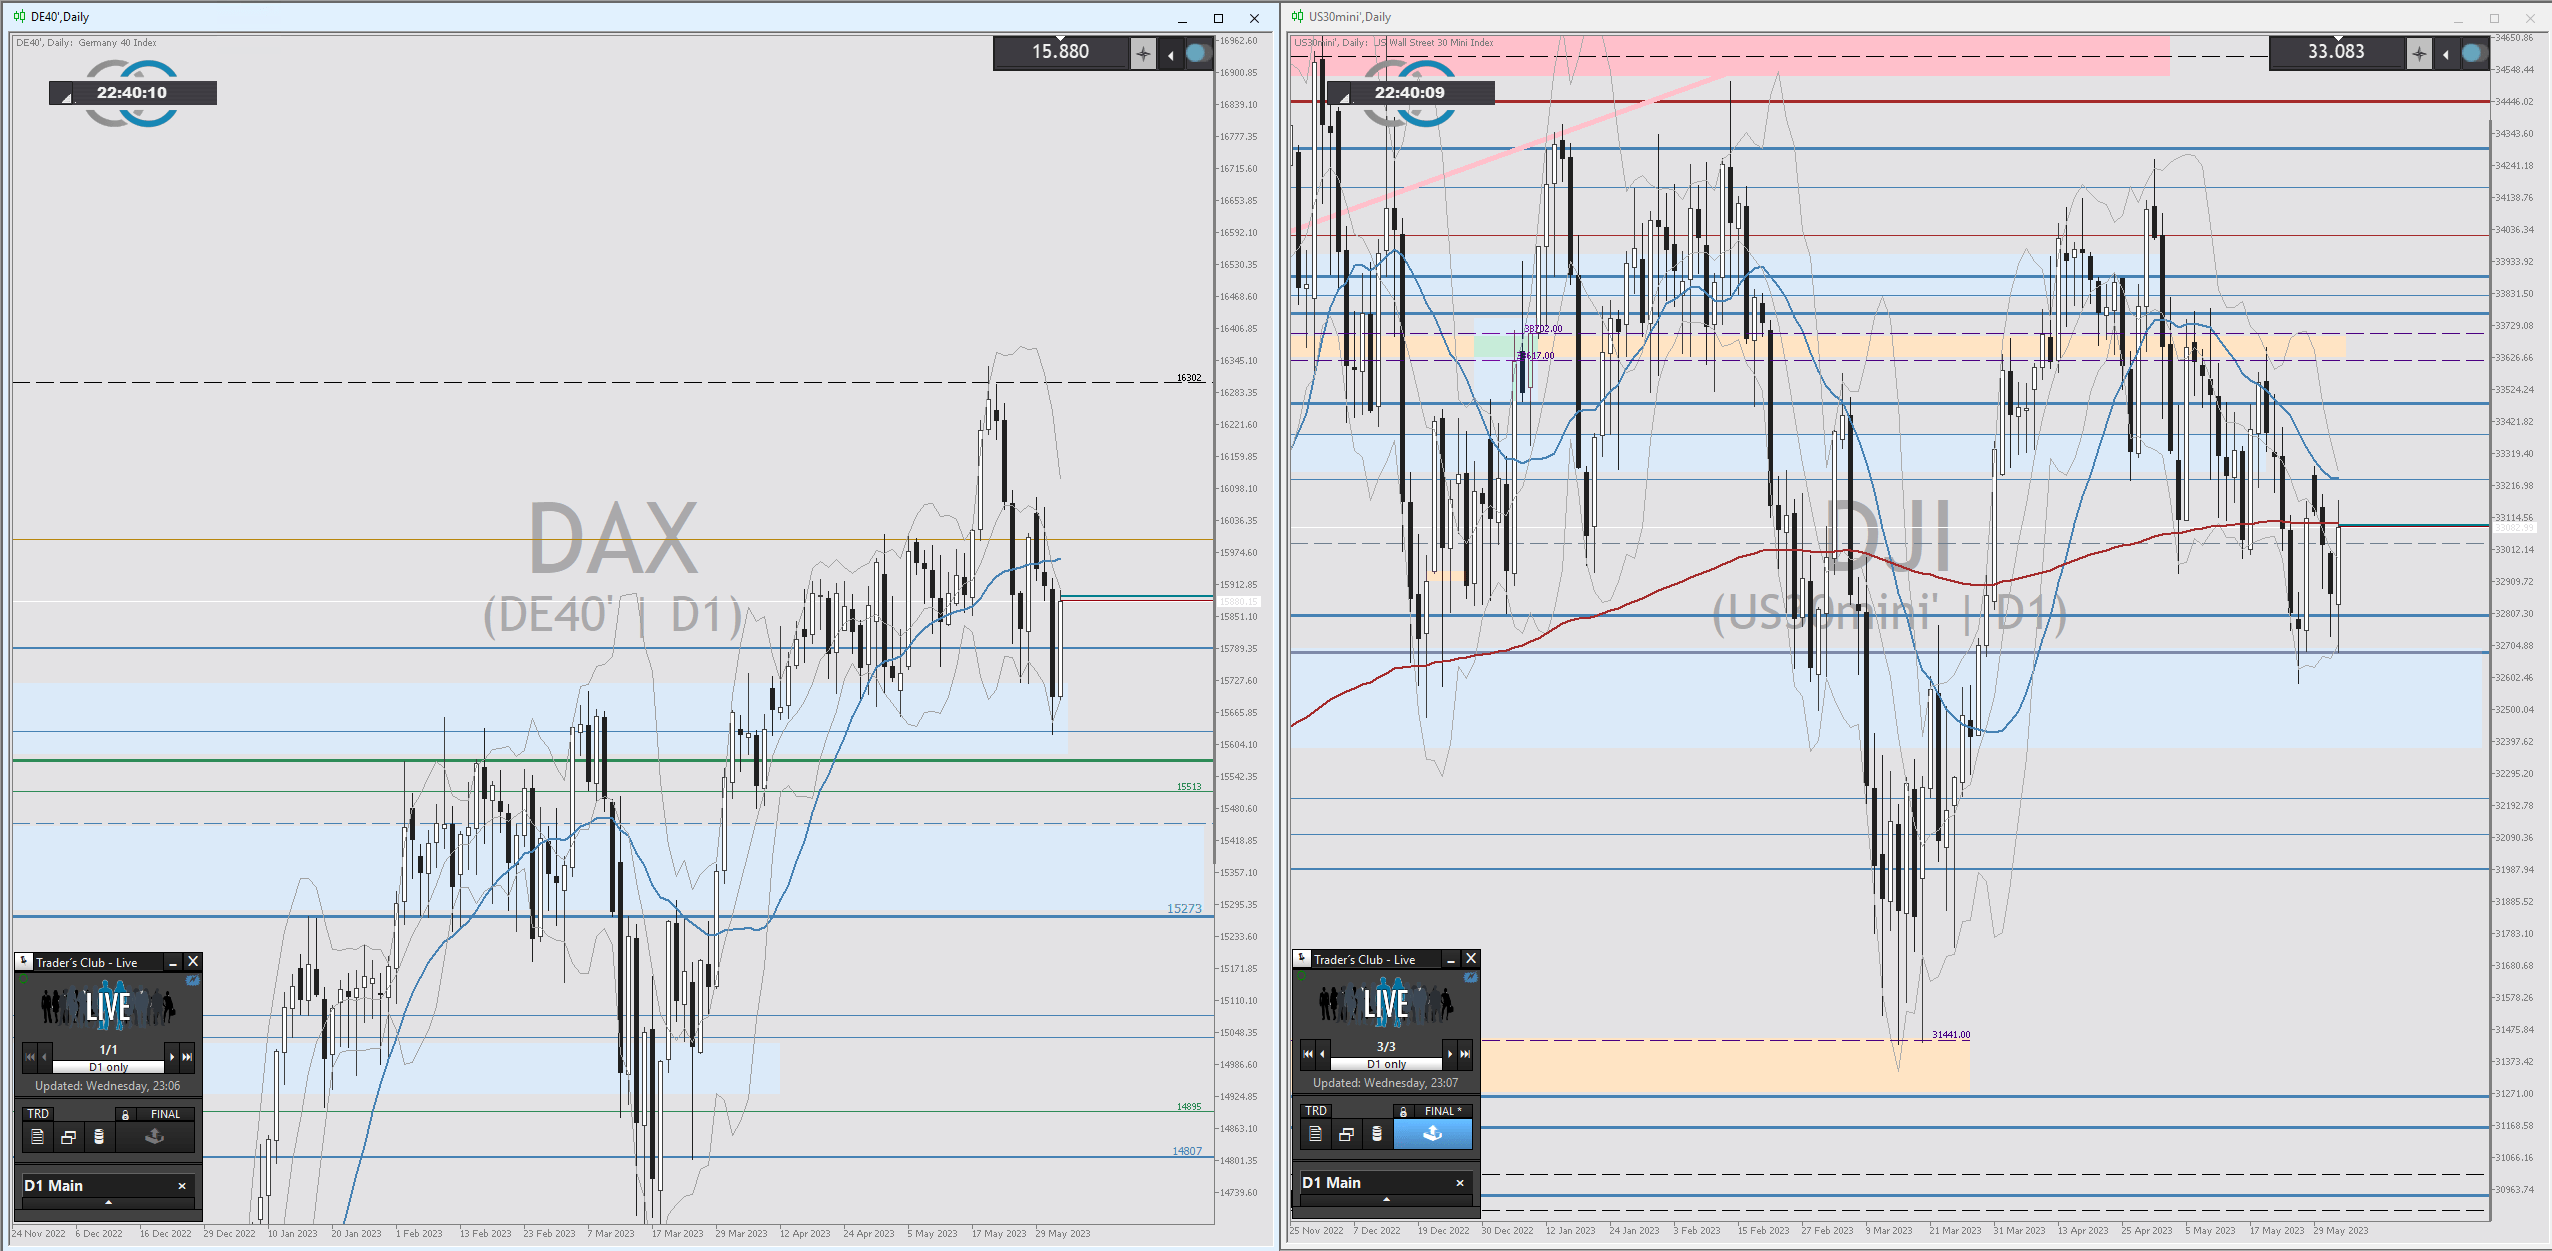Image resolution: width=2552 pixels, height=1251 pixels.
Task: Click 14807 level label on DE40 chart
Action: pos(1187,1151)
